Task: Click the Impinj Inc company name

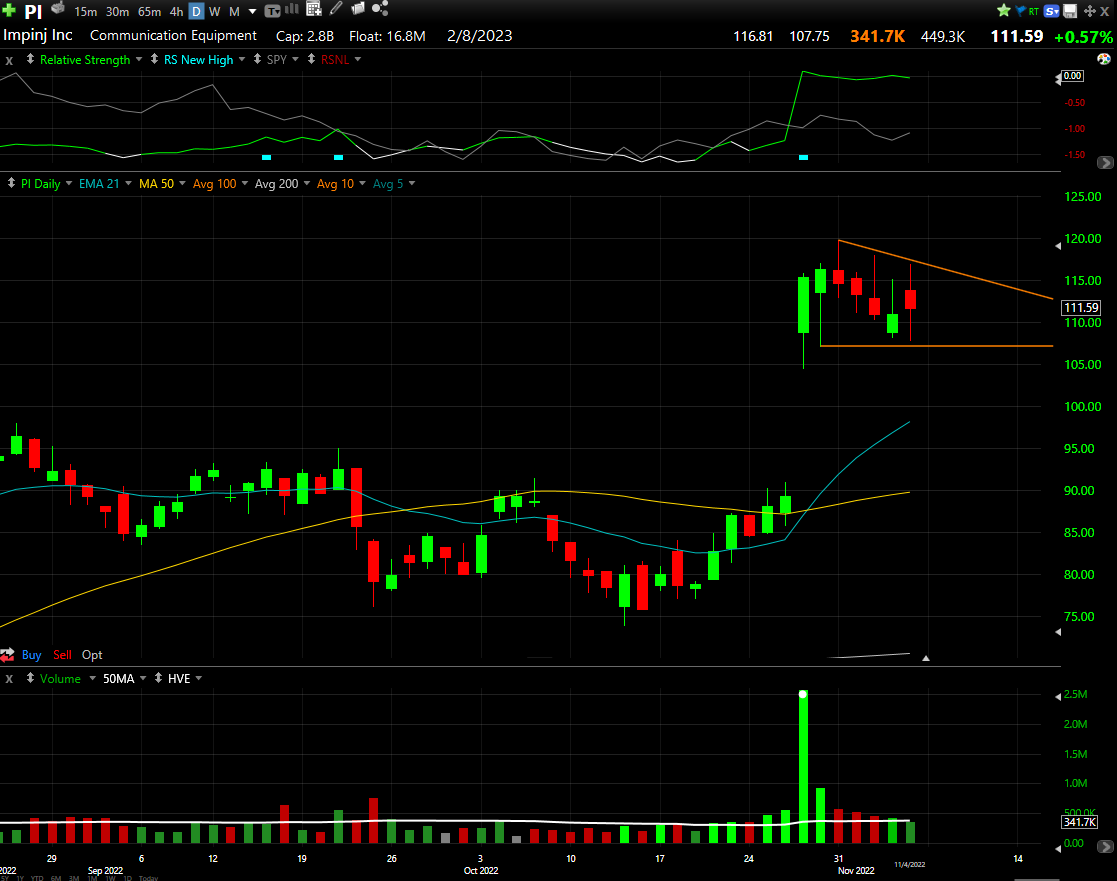Action: (38, 35)
